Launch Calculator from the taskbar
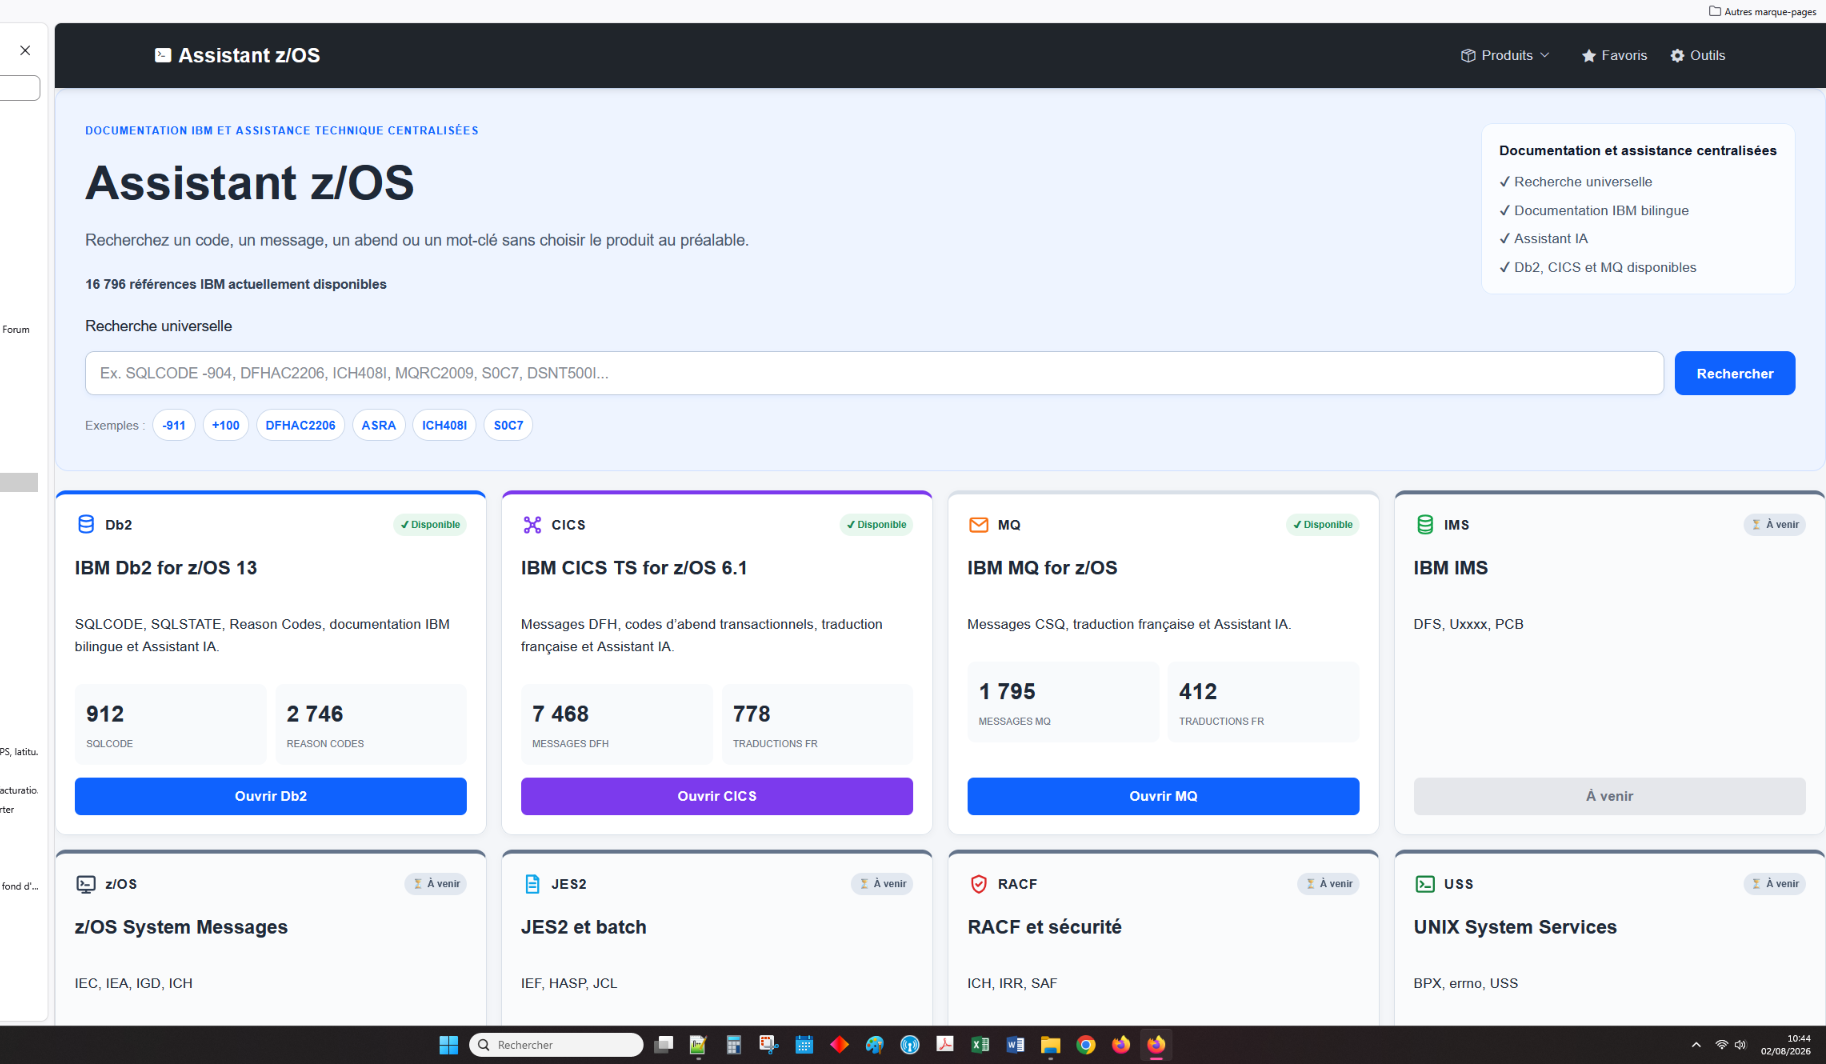 click(733, 1045)
